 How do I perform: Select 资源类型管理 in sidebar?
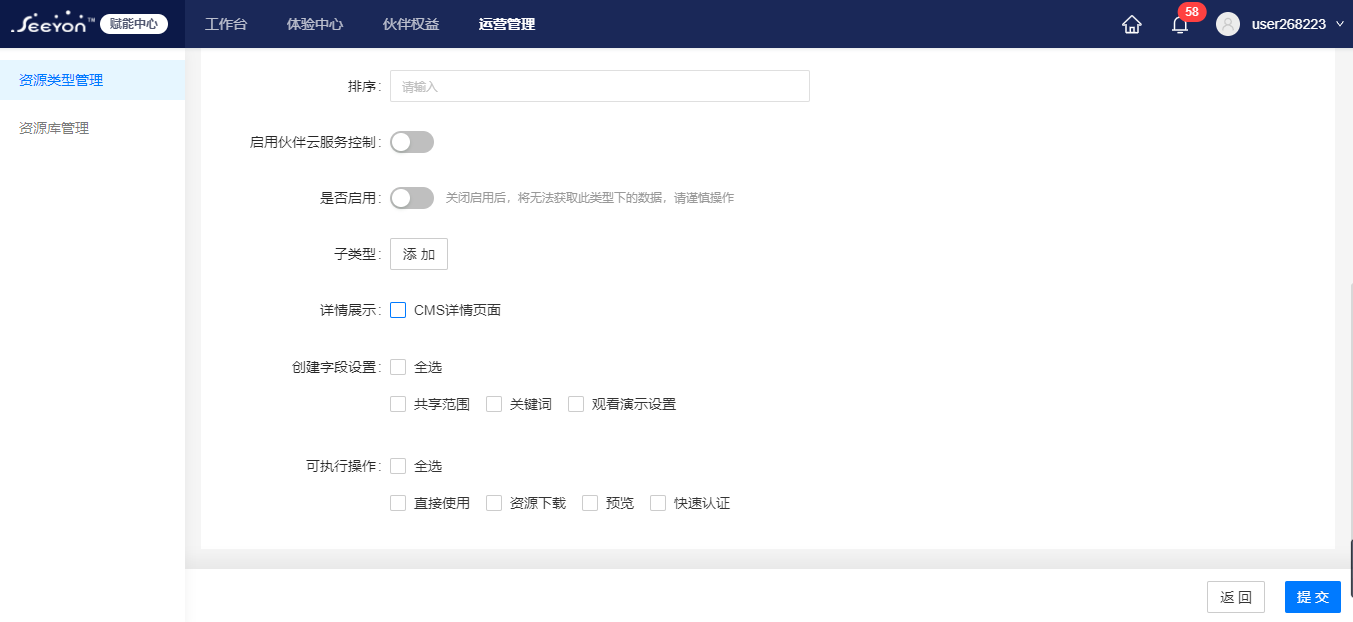tap(92, 80)
